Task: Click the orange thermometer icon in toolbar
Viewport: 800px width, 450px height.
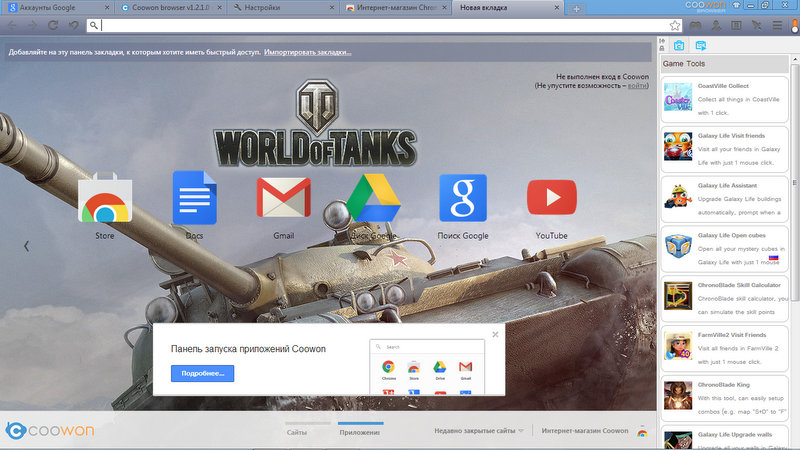Action: (795, 25)
